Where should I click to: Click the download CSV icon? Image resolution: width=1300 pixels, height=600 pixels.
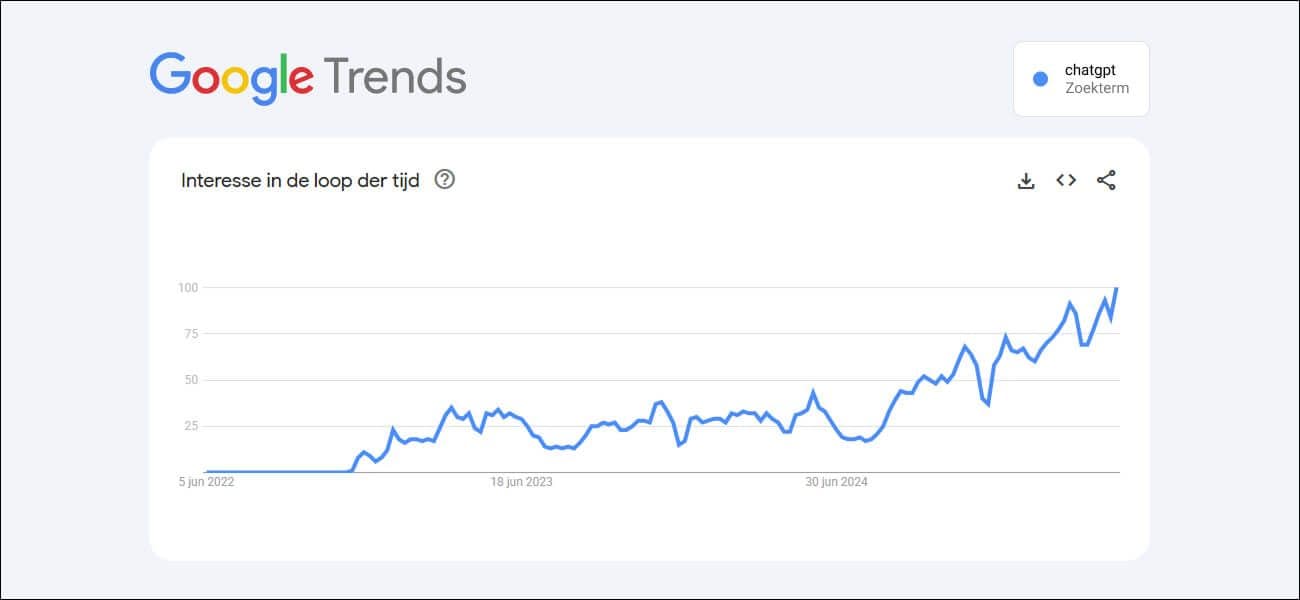[x=1026, y=180]
